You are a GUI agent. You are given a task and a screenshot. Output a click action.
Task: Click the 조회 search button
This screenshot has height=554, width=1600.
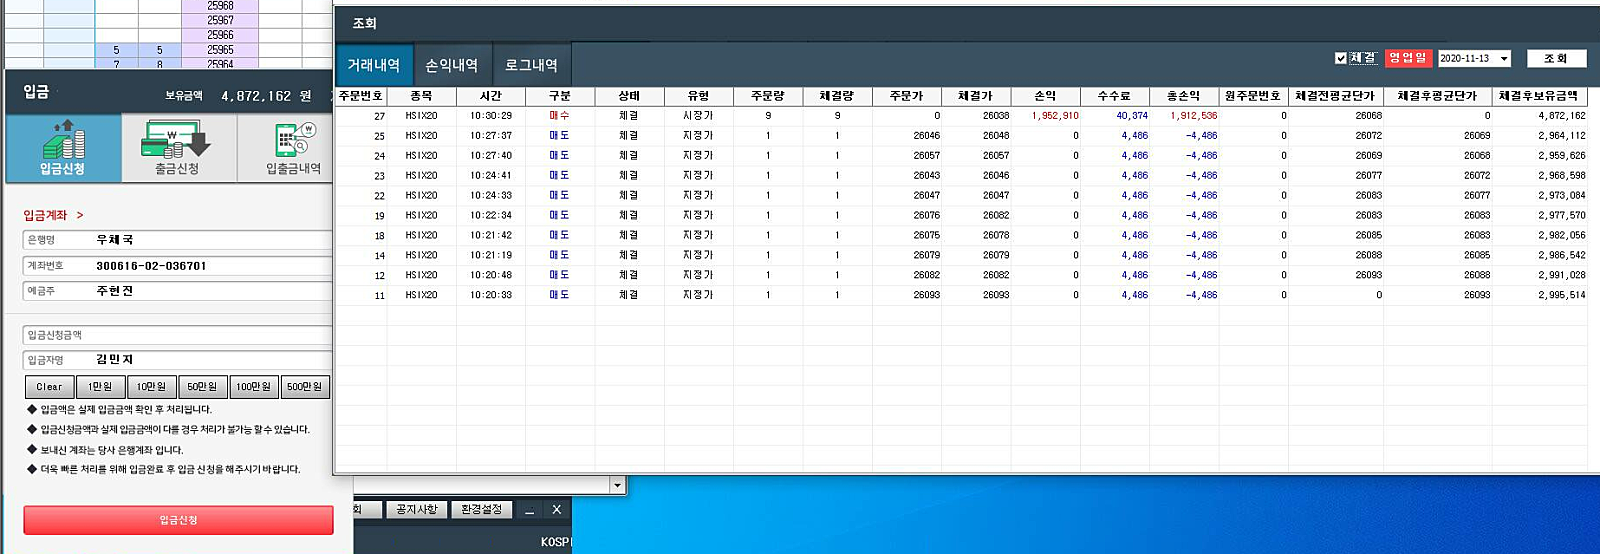pyautogui.click(x=1556, y=58)
